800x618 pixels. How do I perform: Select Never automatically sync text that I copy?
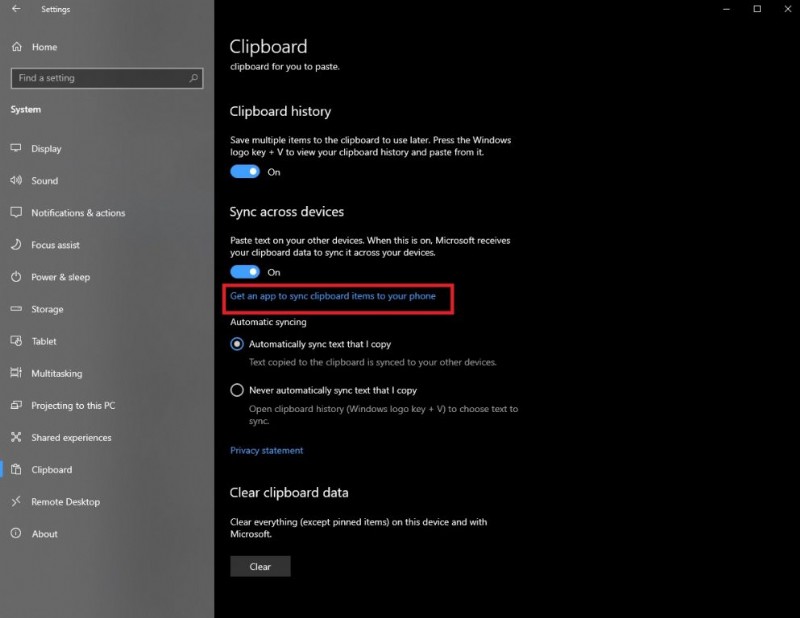point(236,390)
